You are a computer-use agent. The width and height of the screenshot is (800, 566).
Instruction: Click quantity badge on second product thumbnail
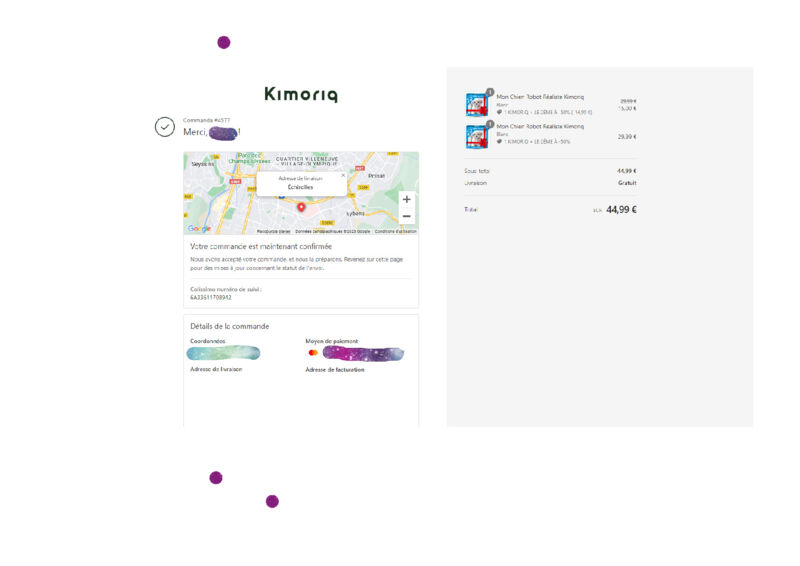pyautogui.click(x=490, y=124)
